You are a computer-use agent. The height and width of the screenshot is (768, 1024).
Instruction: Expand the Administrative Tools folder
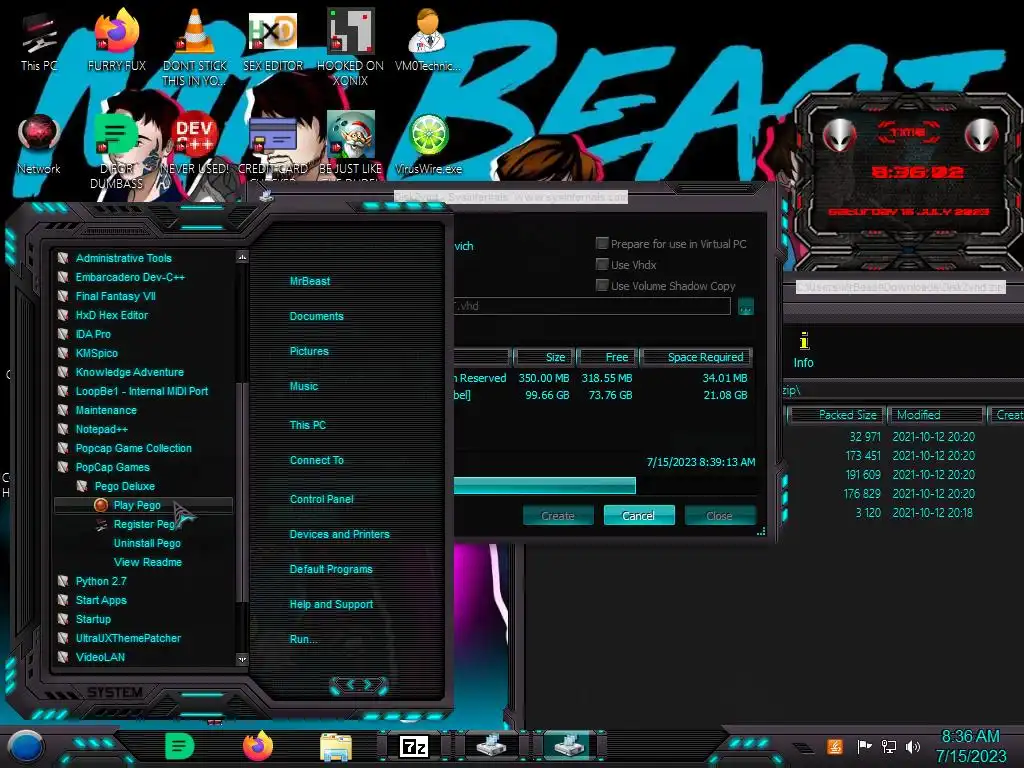123,258
